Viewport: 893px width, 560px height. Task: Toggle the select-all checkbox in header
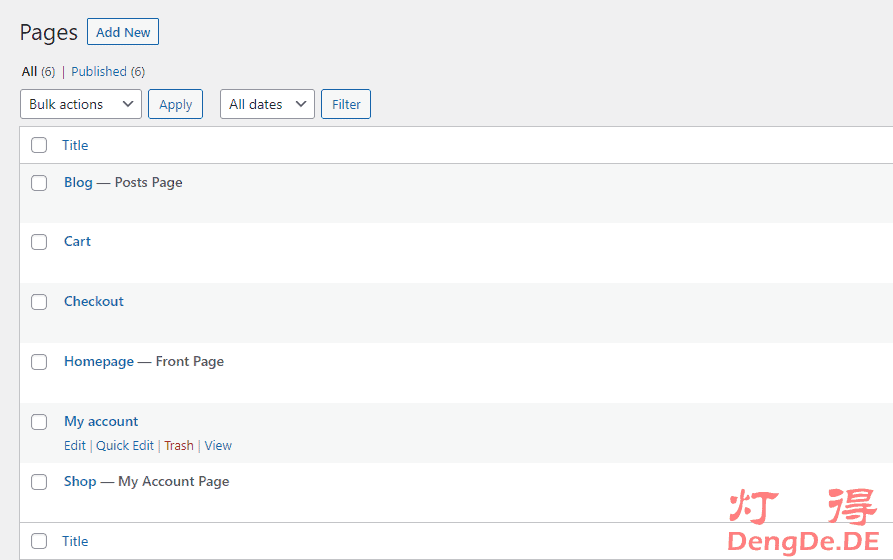click(x=39, y=145)
